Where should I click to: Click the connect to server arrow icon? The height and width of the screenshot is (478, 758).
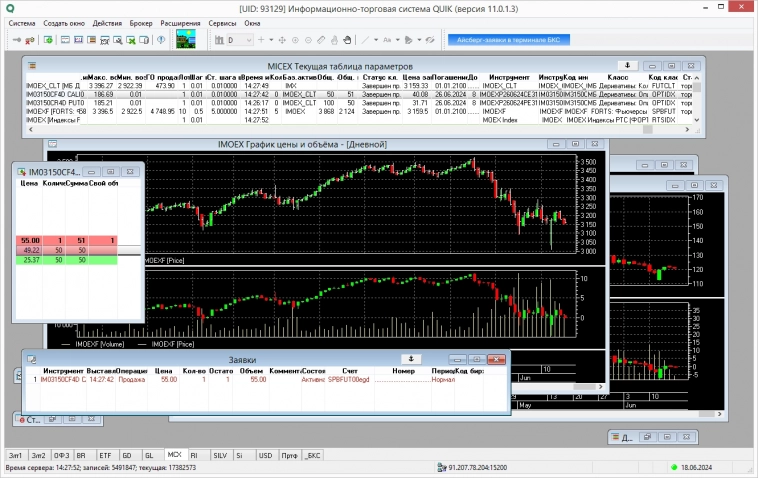point(13,40)
